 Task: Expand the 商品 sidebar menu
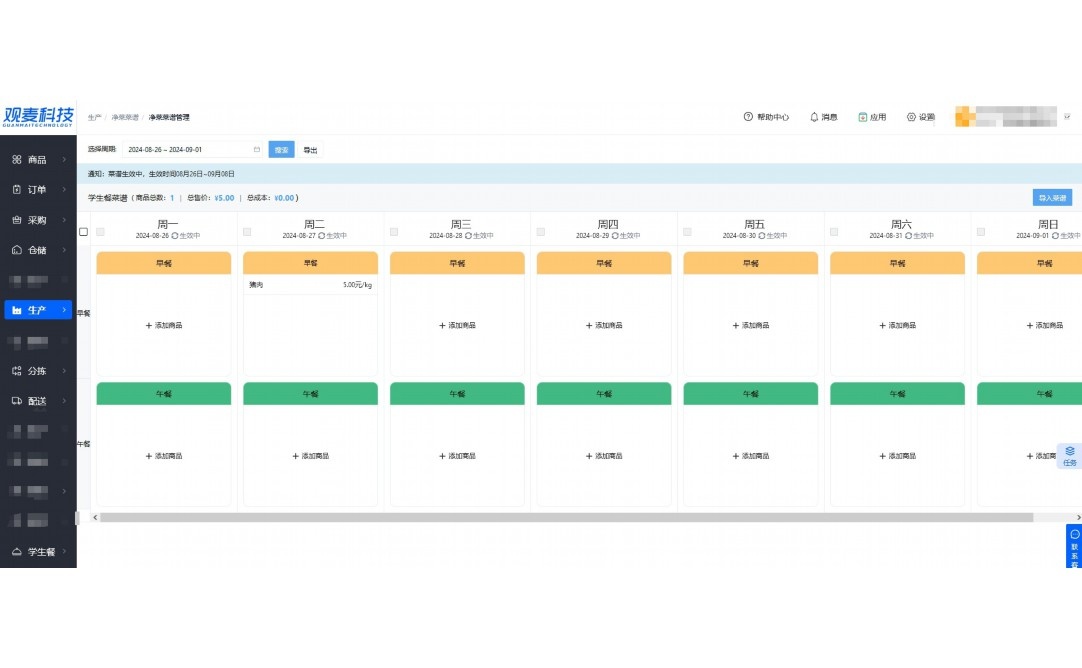[x=37, y=160]
